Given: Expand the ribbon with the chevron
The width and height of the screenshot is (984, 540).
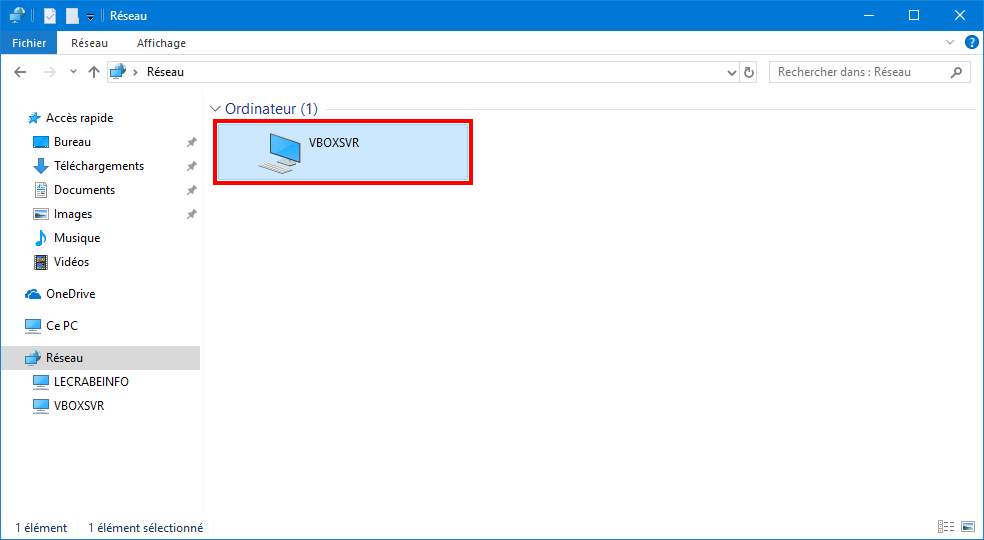Looking at the screenshot, I should click(x=949, y=42).
